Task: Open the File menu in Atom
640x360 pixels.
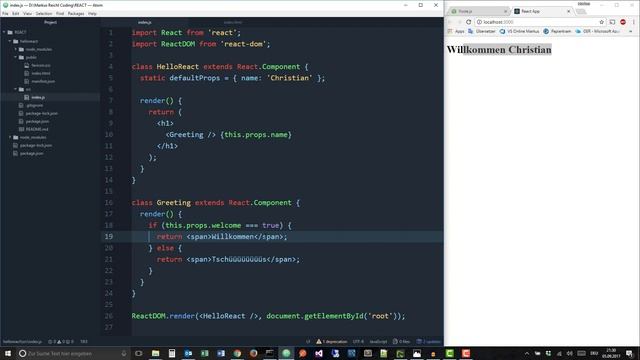Action: pyautogui.click(x=5, y=13)
